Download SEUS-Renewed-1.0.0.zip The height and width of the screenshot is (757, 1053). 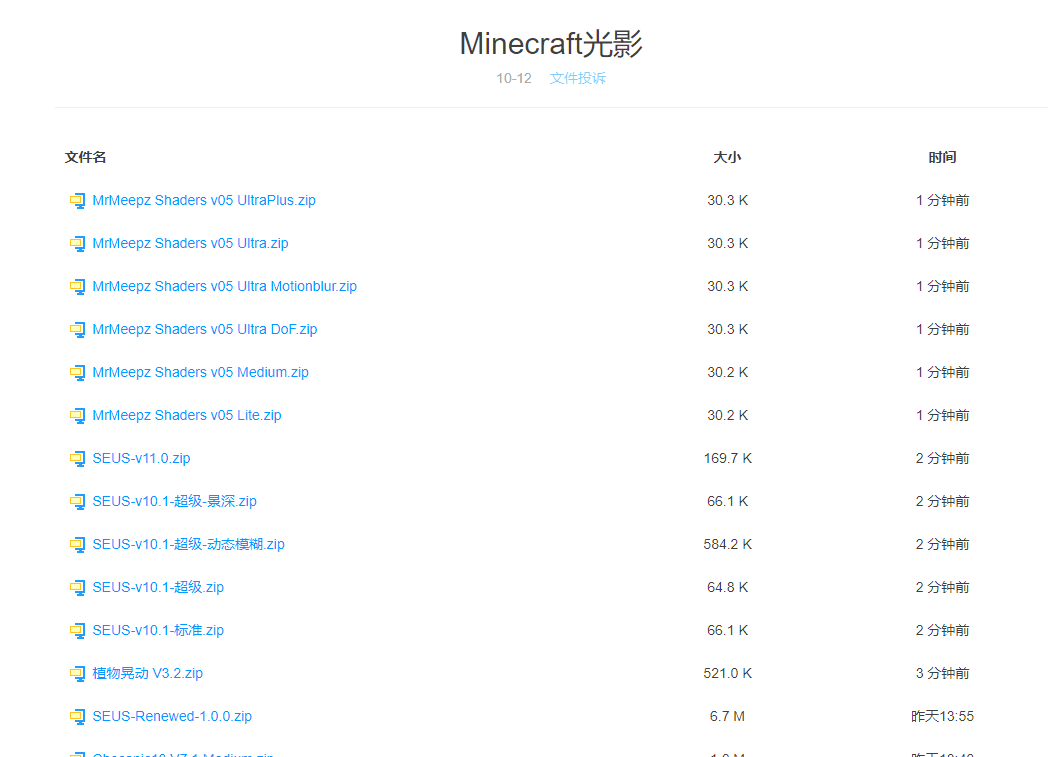point(173,716)
